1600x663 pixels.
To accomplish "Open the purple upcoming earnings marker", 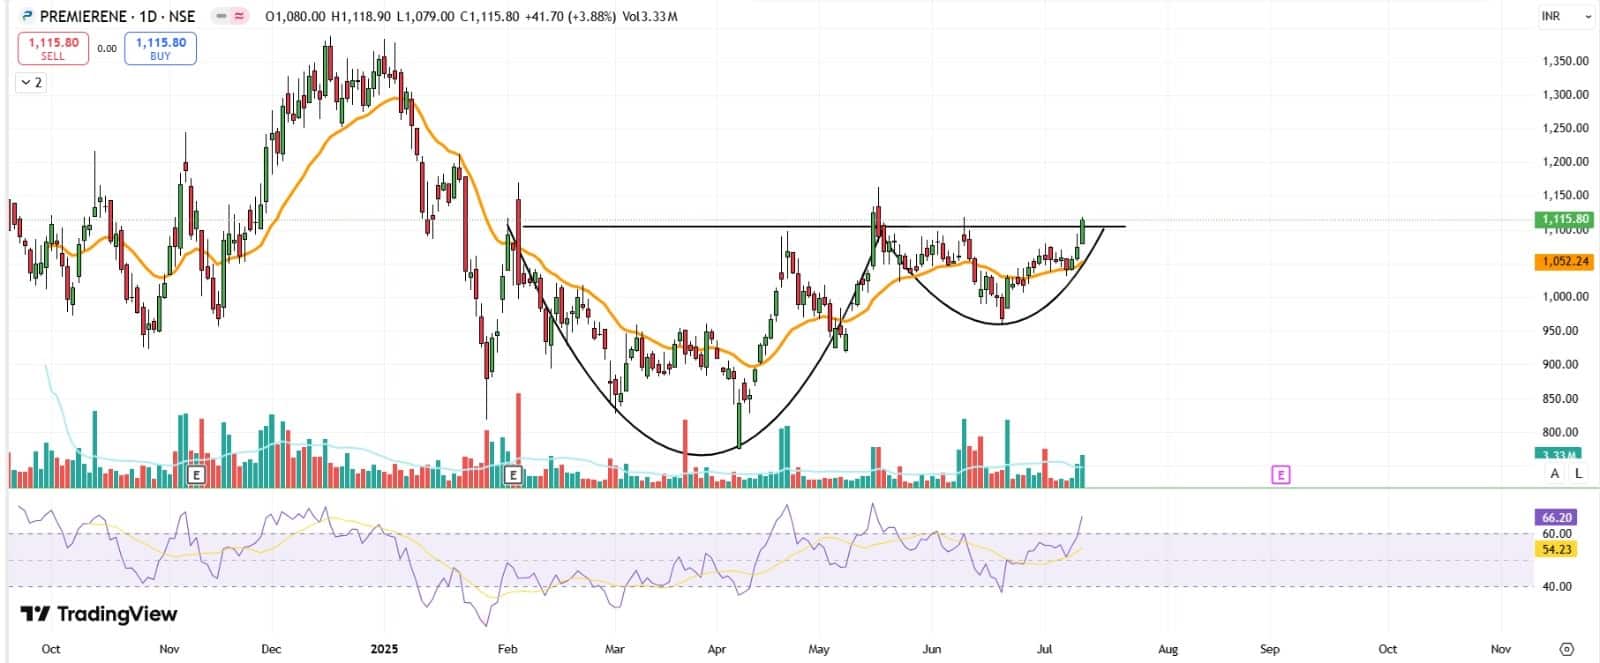I will (x=1280, y=475).
